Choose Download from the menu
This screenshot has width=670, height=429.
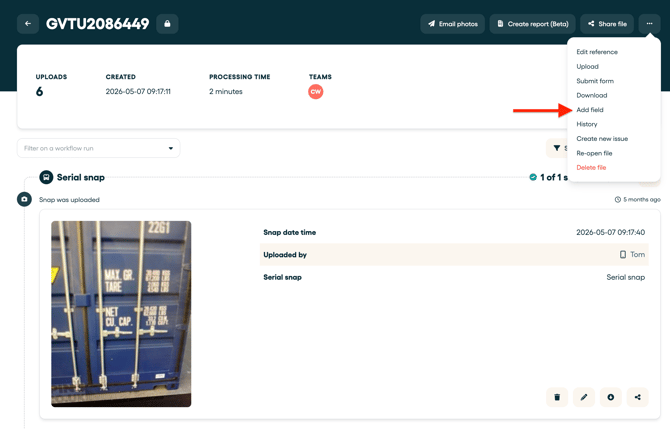coord(592,95)
